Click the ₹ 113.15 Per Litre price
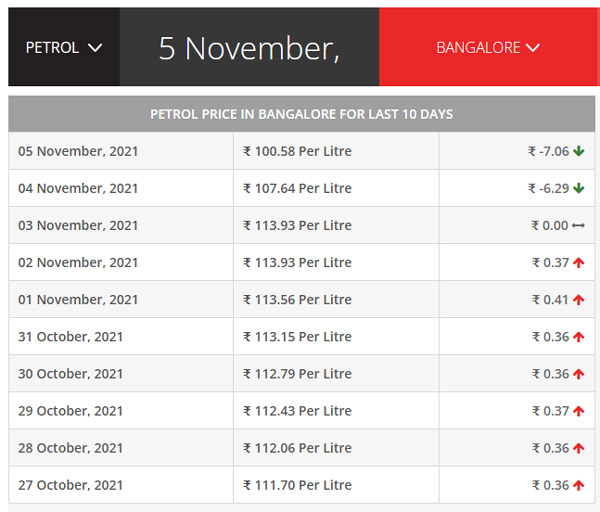The height and width of the screenshot is (512, 600). coord(297,337)
